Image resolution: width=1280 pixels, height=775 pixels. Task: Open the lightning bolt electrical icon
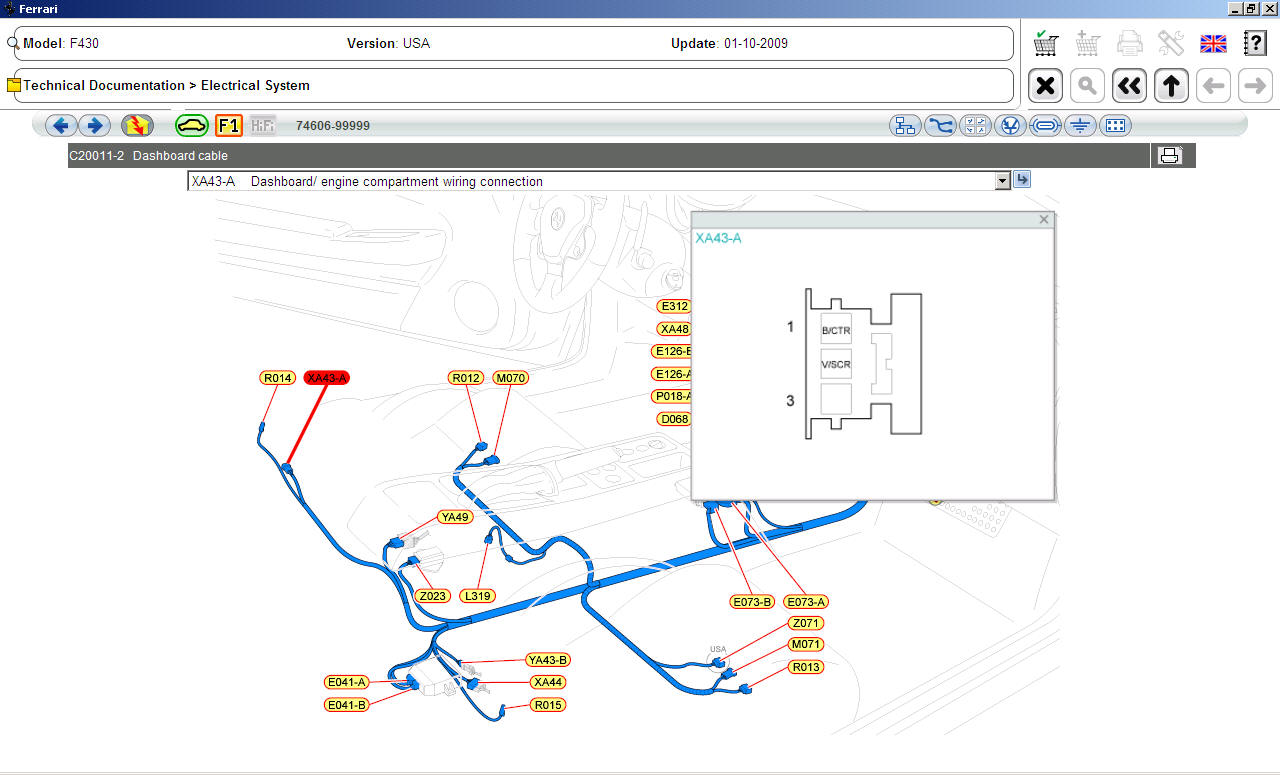click(x=137, y=125)
